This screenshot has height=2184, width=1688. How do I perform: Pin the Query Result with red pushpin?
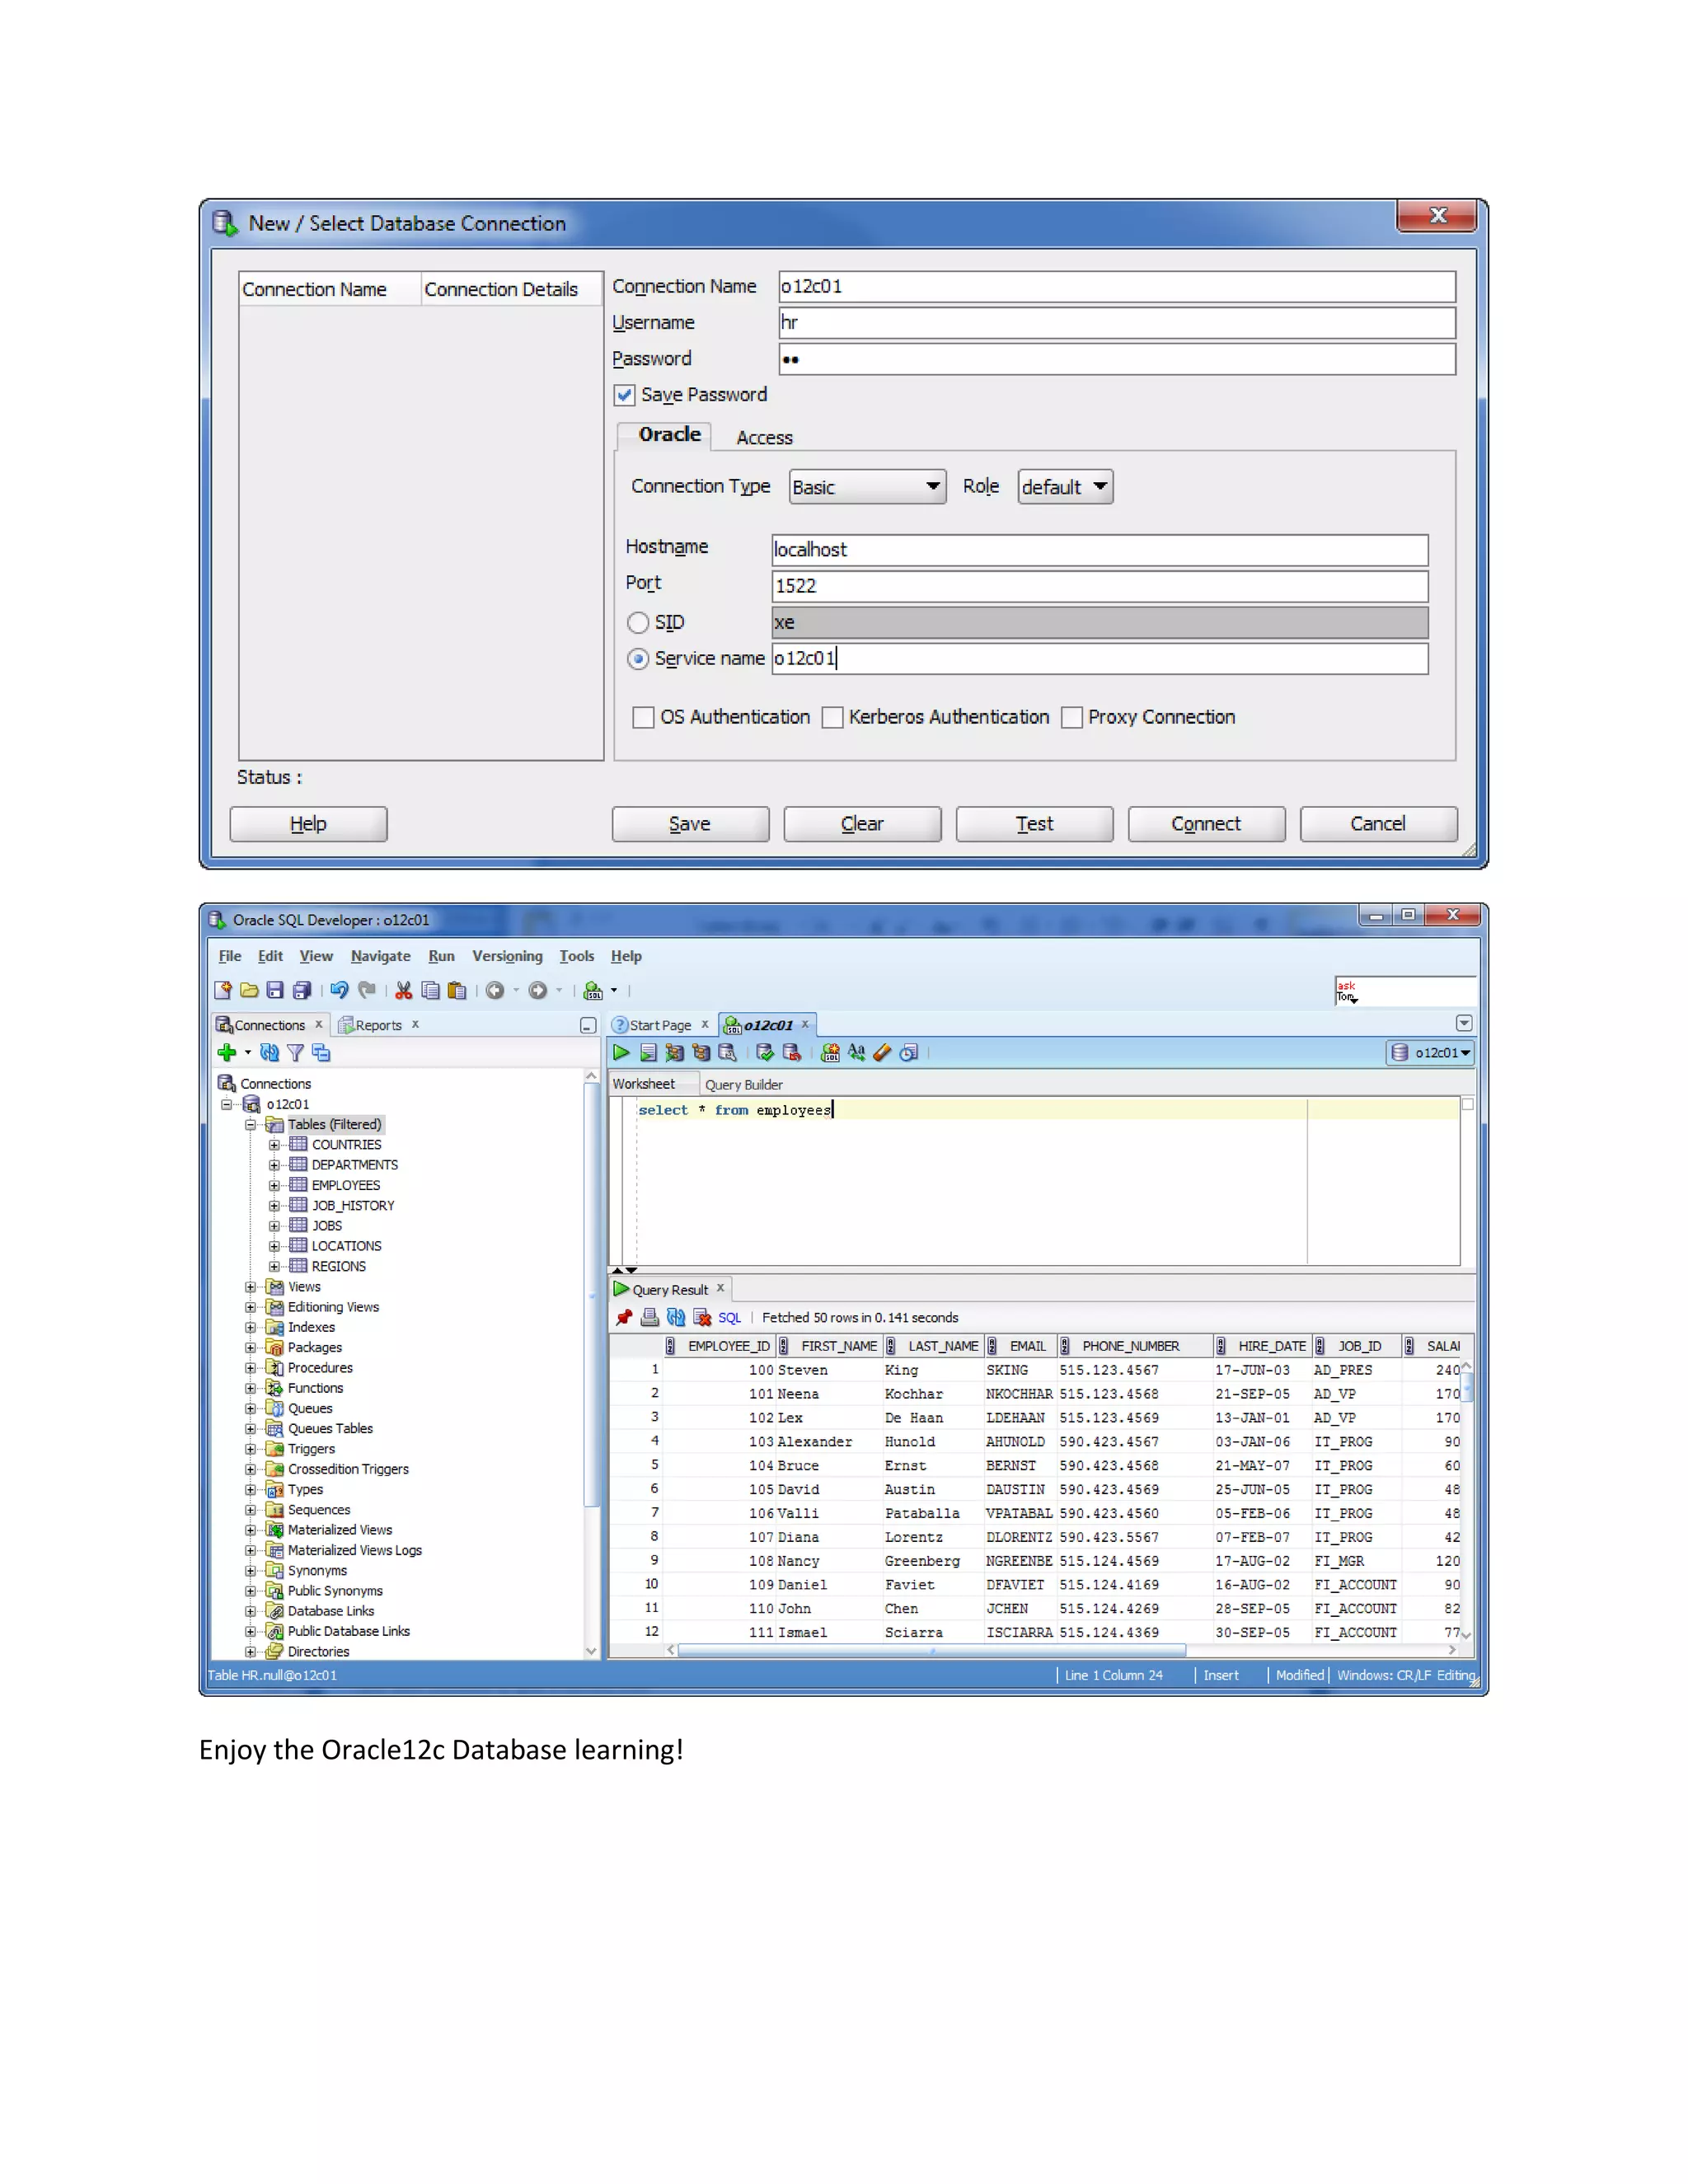624,1317
